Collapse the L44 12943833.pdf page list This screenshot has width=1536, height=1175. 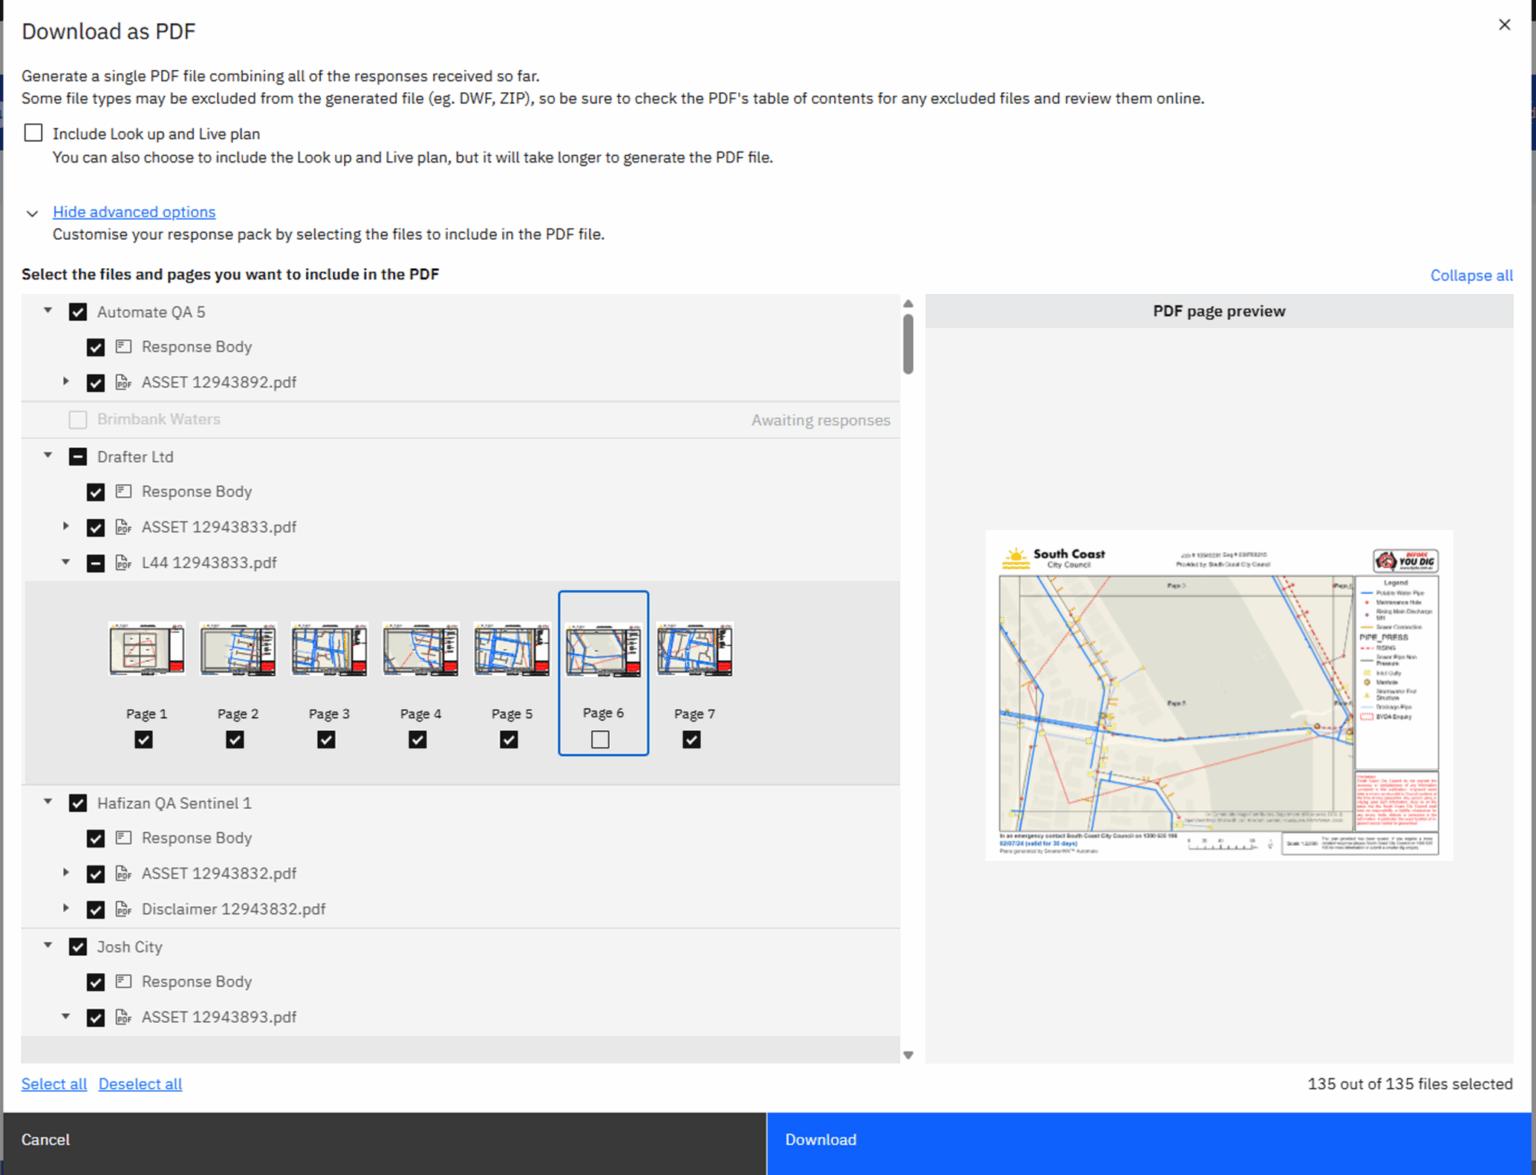66,562
